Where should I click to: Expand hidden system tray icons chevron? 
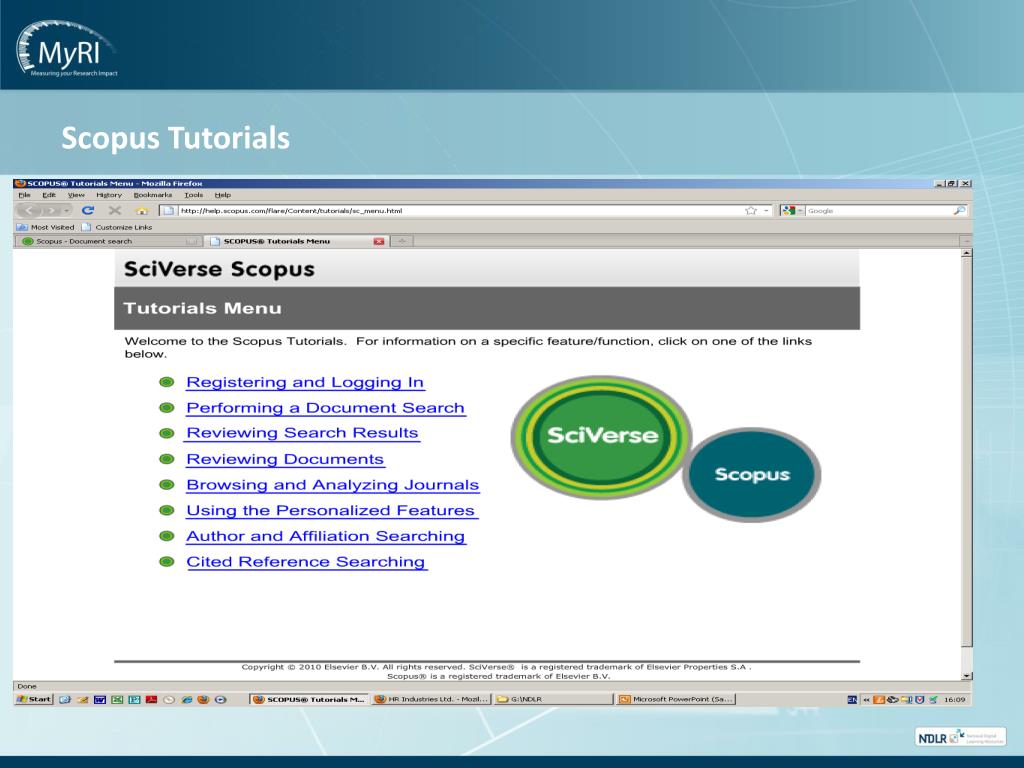click(x=867, y=699)
